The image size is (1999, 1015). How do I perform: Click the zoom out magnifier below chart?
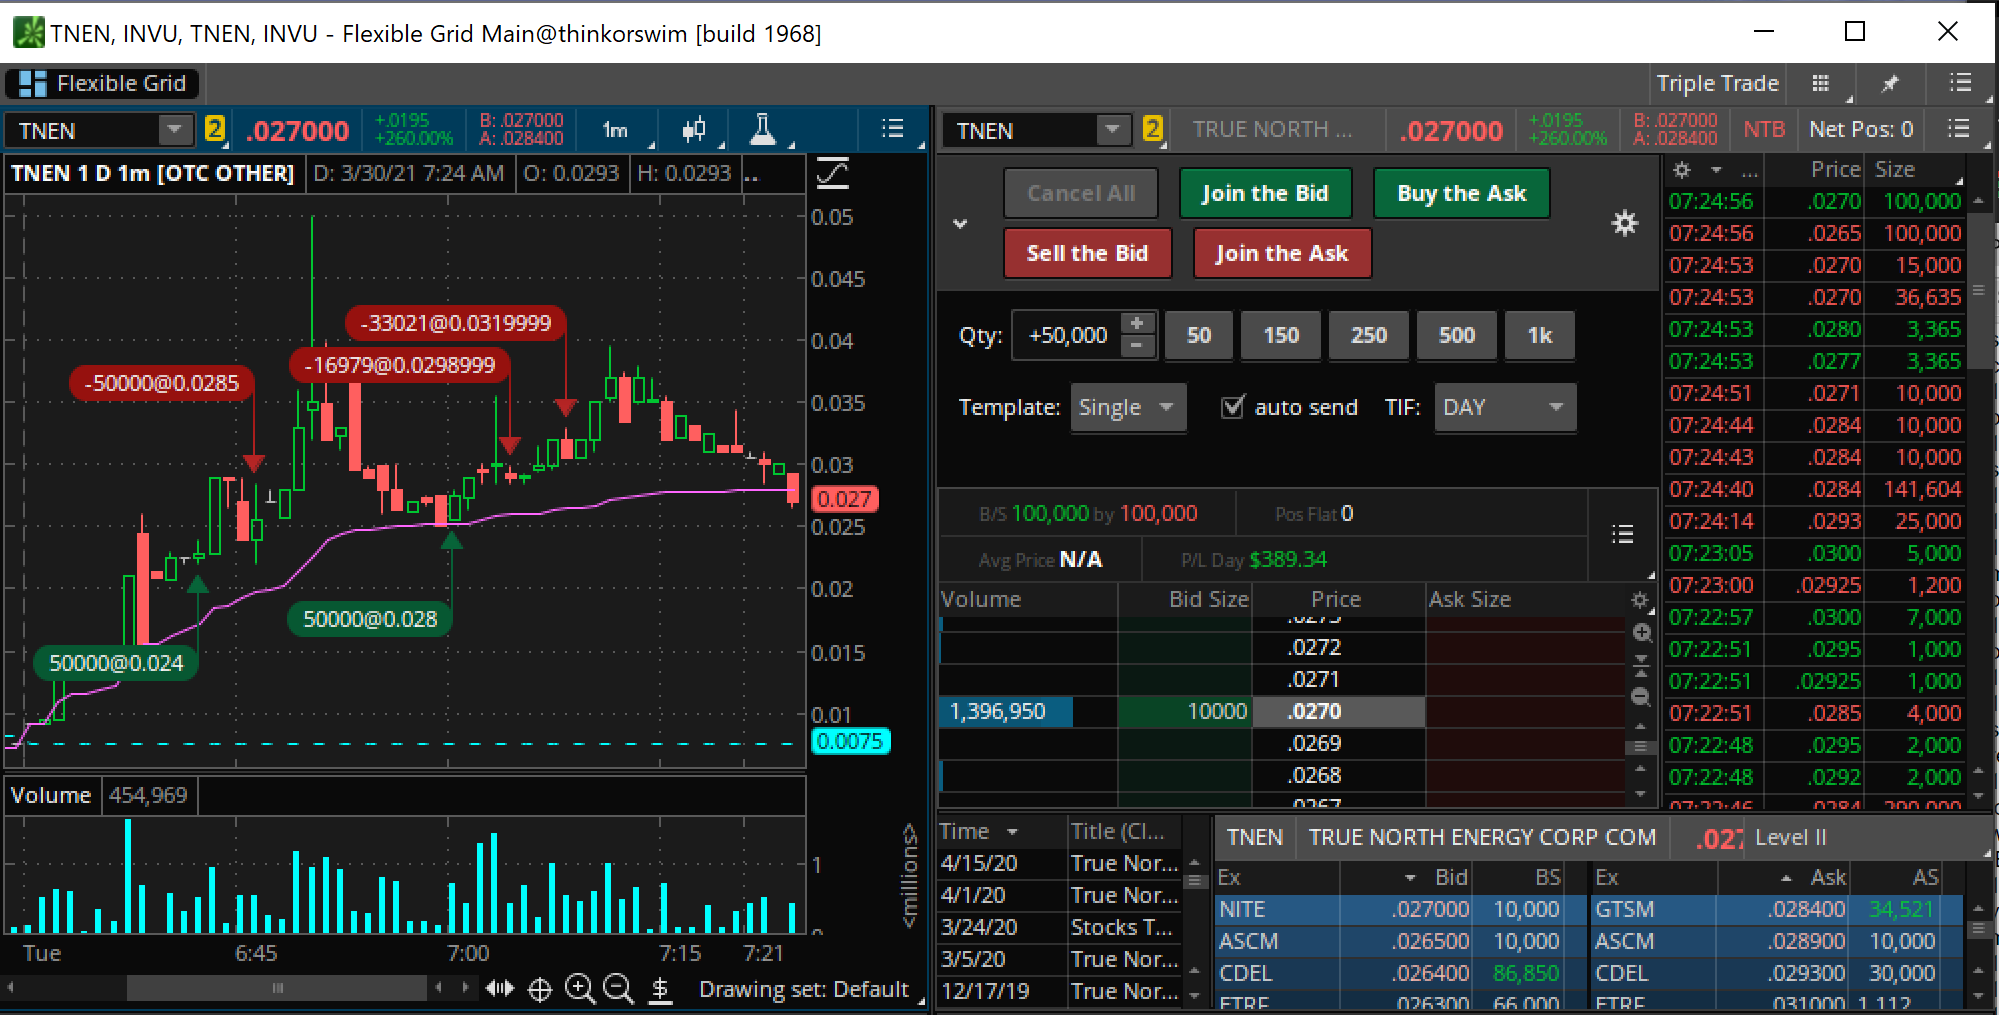point(618,989)
